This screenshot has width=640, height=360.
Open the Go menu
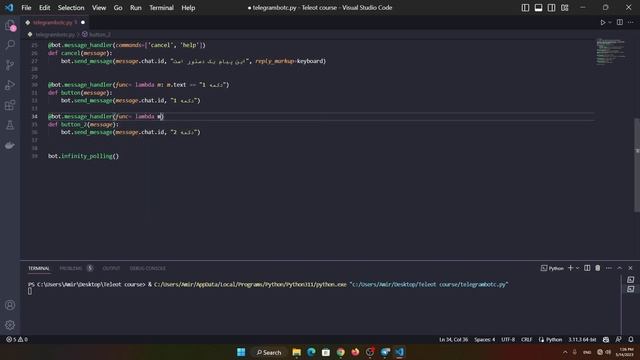[118, 8]
